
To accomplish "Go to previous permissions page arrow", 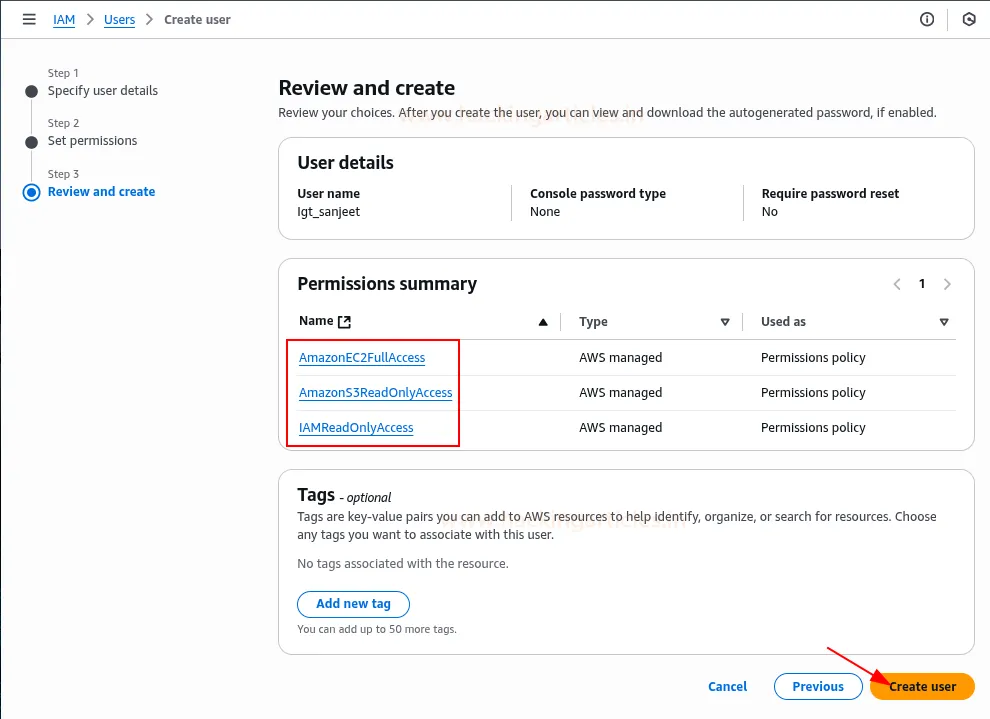I will 897,284.
